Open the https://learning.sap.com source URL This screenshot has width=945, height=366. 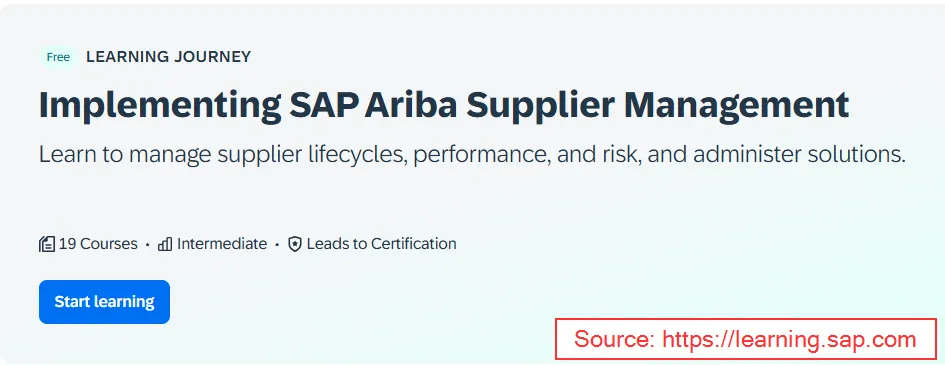point(790,339)
